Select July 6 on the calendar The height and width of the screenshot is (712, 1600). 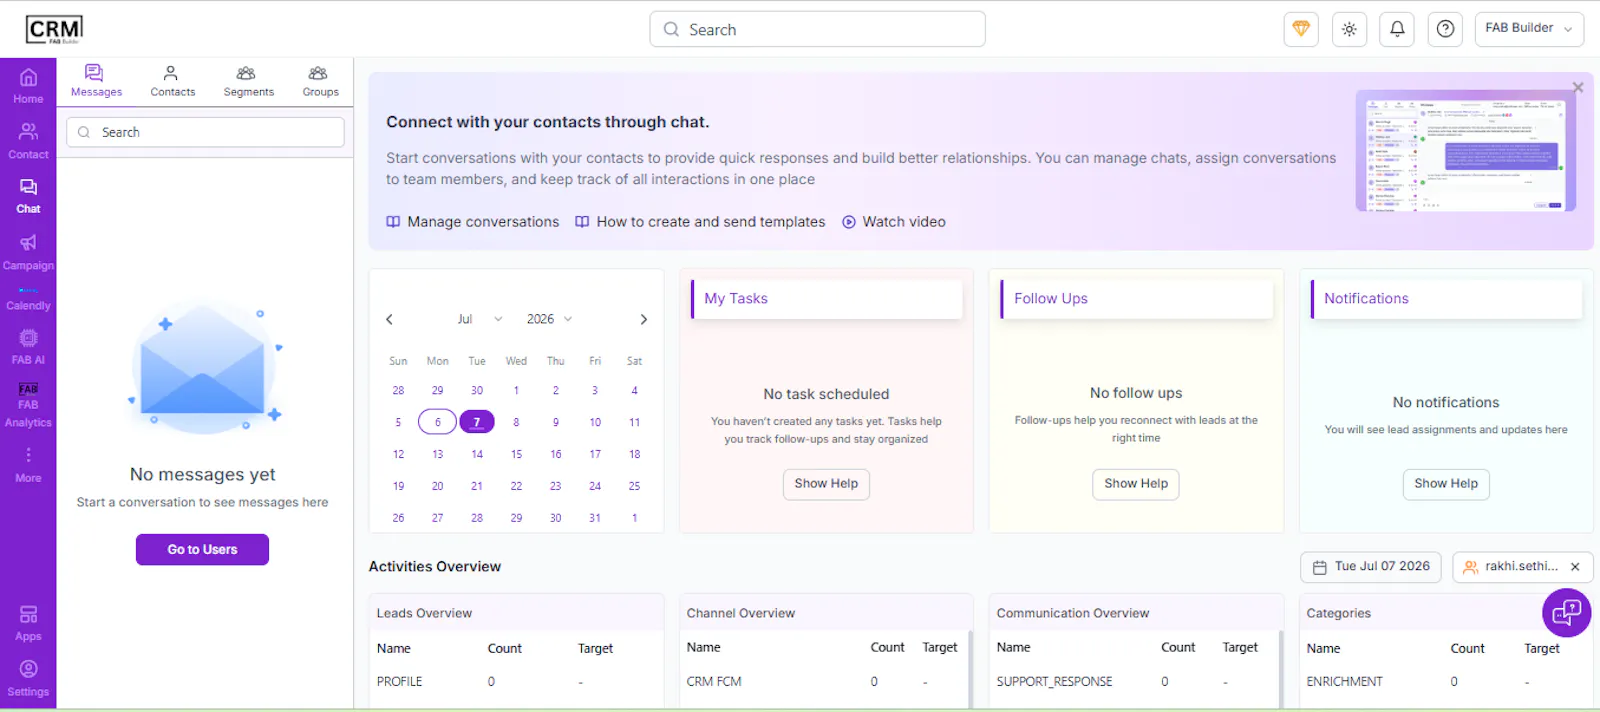(x=437, y=422)
